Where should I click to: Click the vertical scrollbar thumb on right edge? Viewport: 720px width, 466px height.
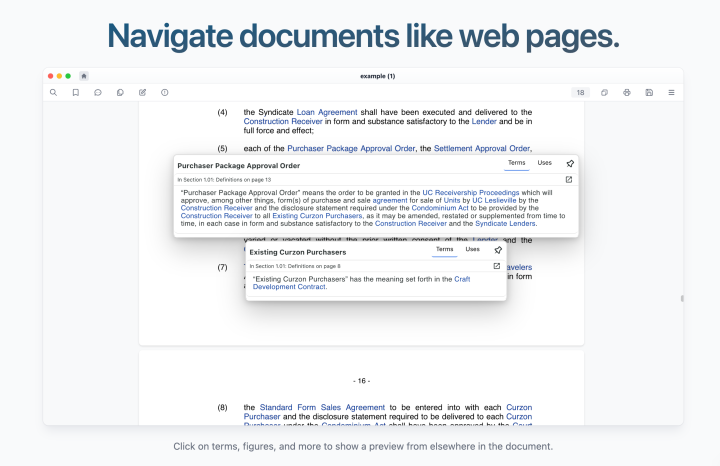click(x=682, y=298)
